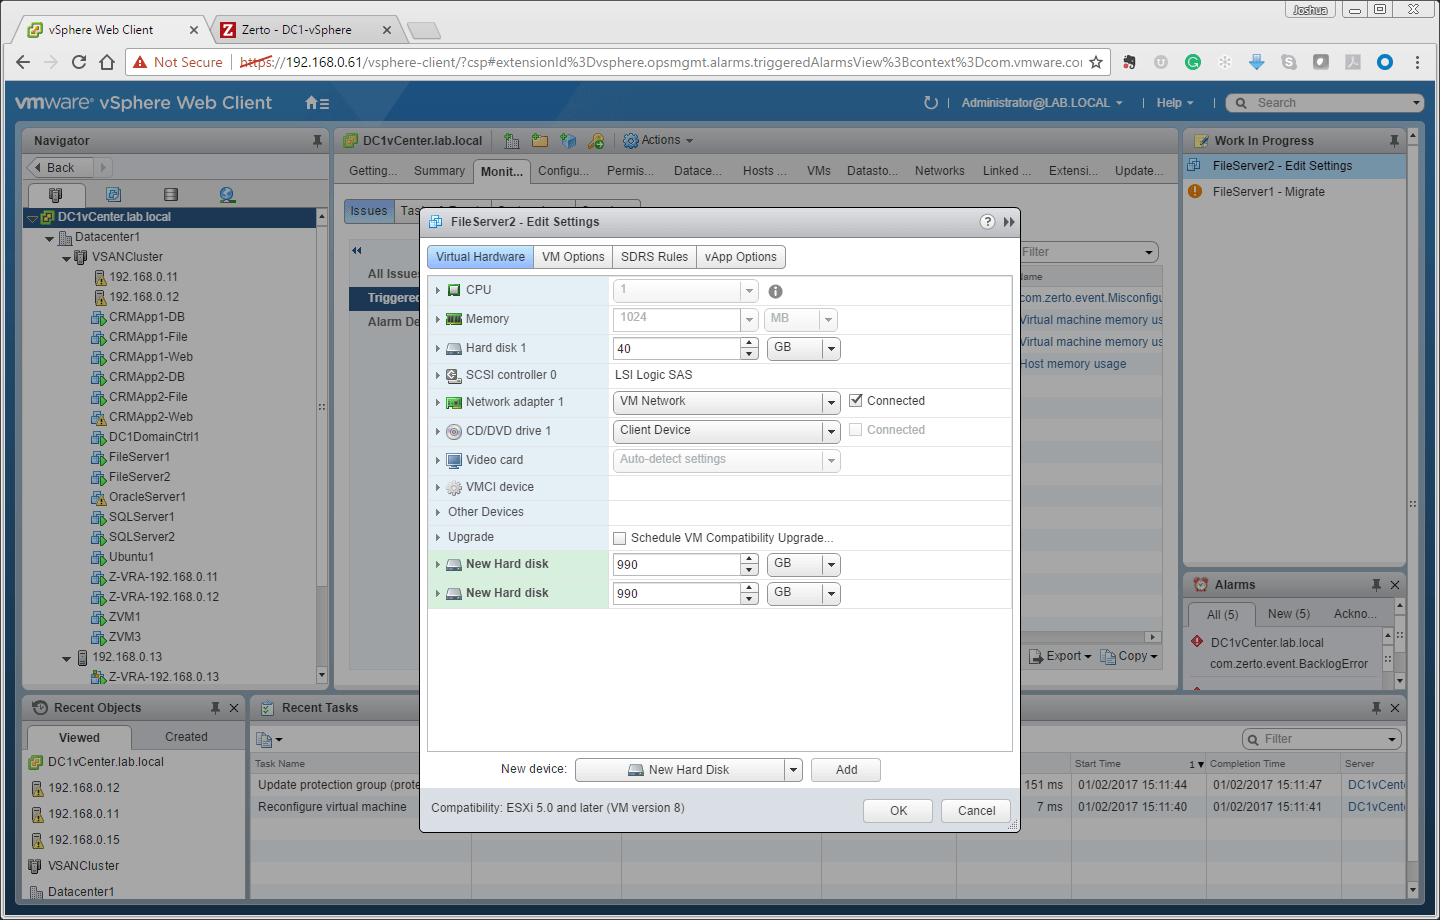
Task: Check Connected for CD/DVD drive 1
Action: pos(856,429)
